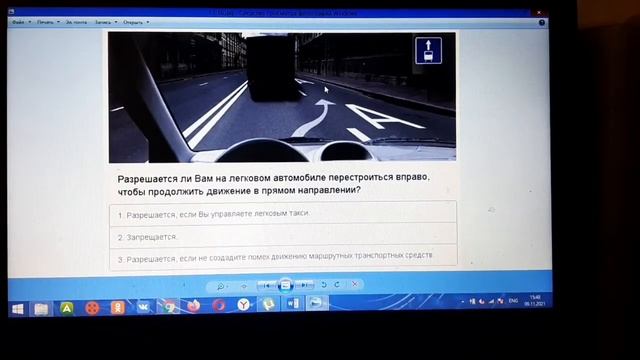
Task: Open the orange film-reel app on taskbar
Action: click(x=93, y=308)
